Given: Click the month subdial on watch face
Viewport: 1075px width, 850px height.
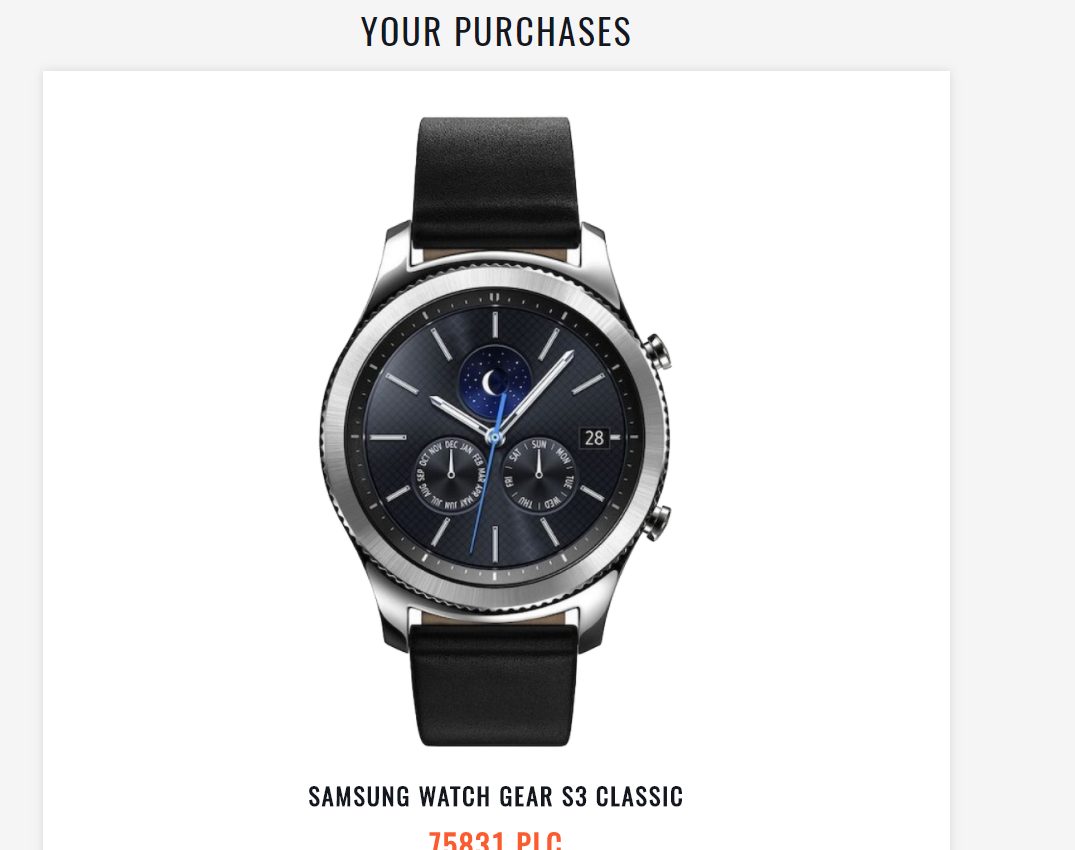Looking at the screenshot, I should coord(451,475).
